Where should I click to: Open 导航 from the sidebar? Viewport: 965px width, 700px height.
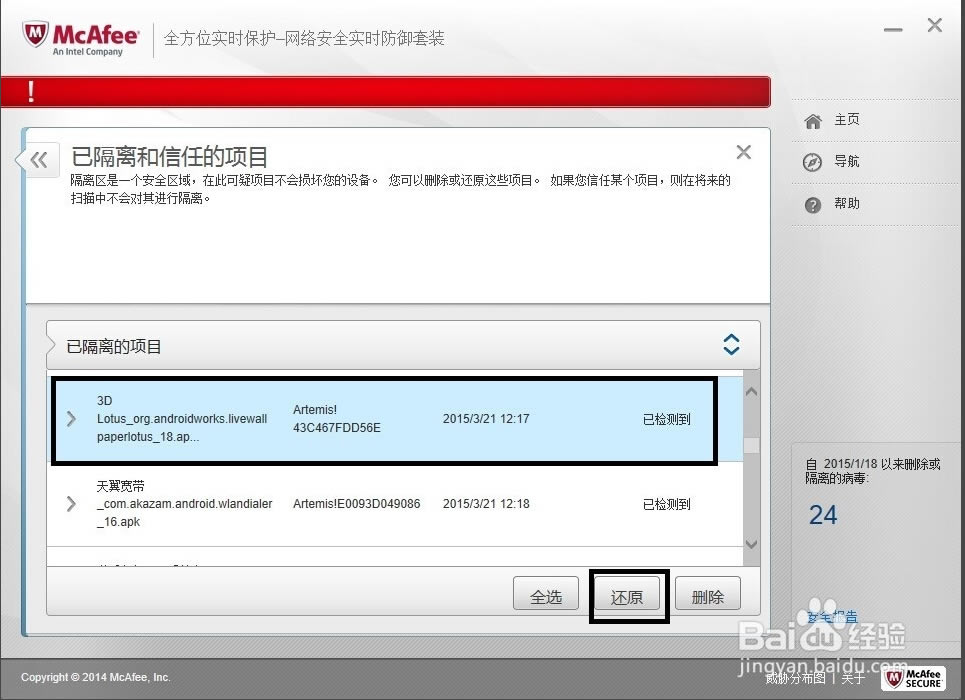tap(847, 161)
